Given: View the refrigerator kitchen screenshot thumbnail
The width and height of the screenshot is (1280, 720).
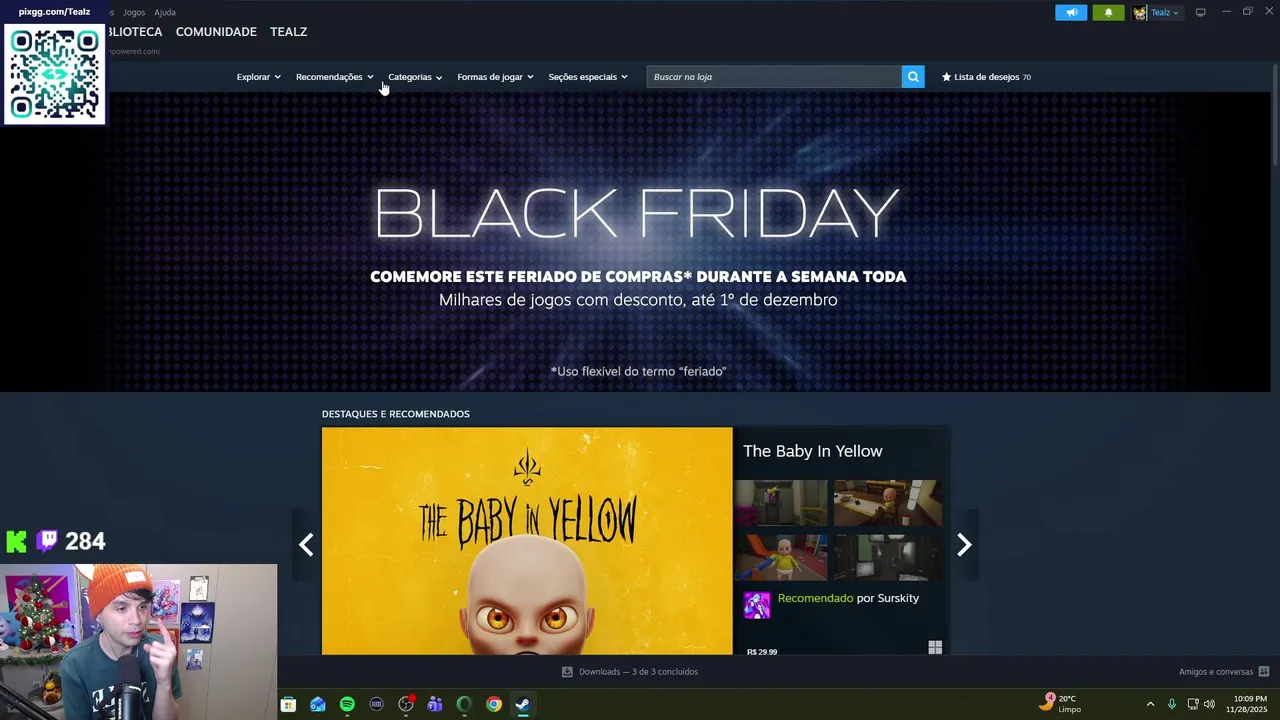Looking at the screenshot, I should (x=781, y=502).
